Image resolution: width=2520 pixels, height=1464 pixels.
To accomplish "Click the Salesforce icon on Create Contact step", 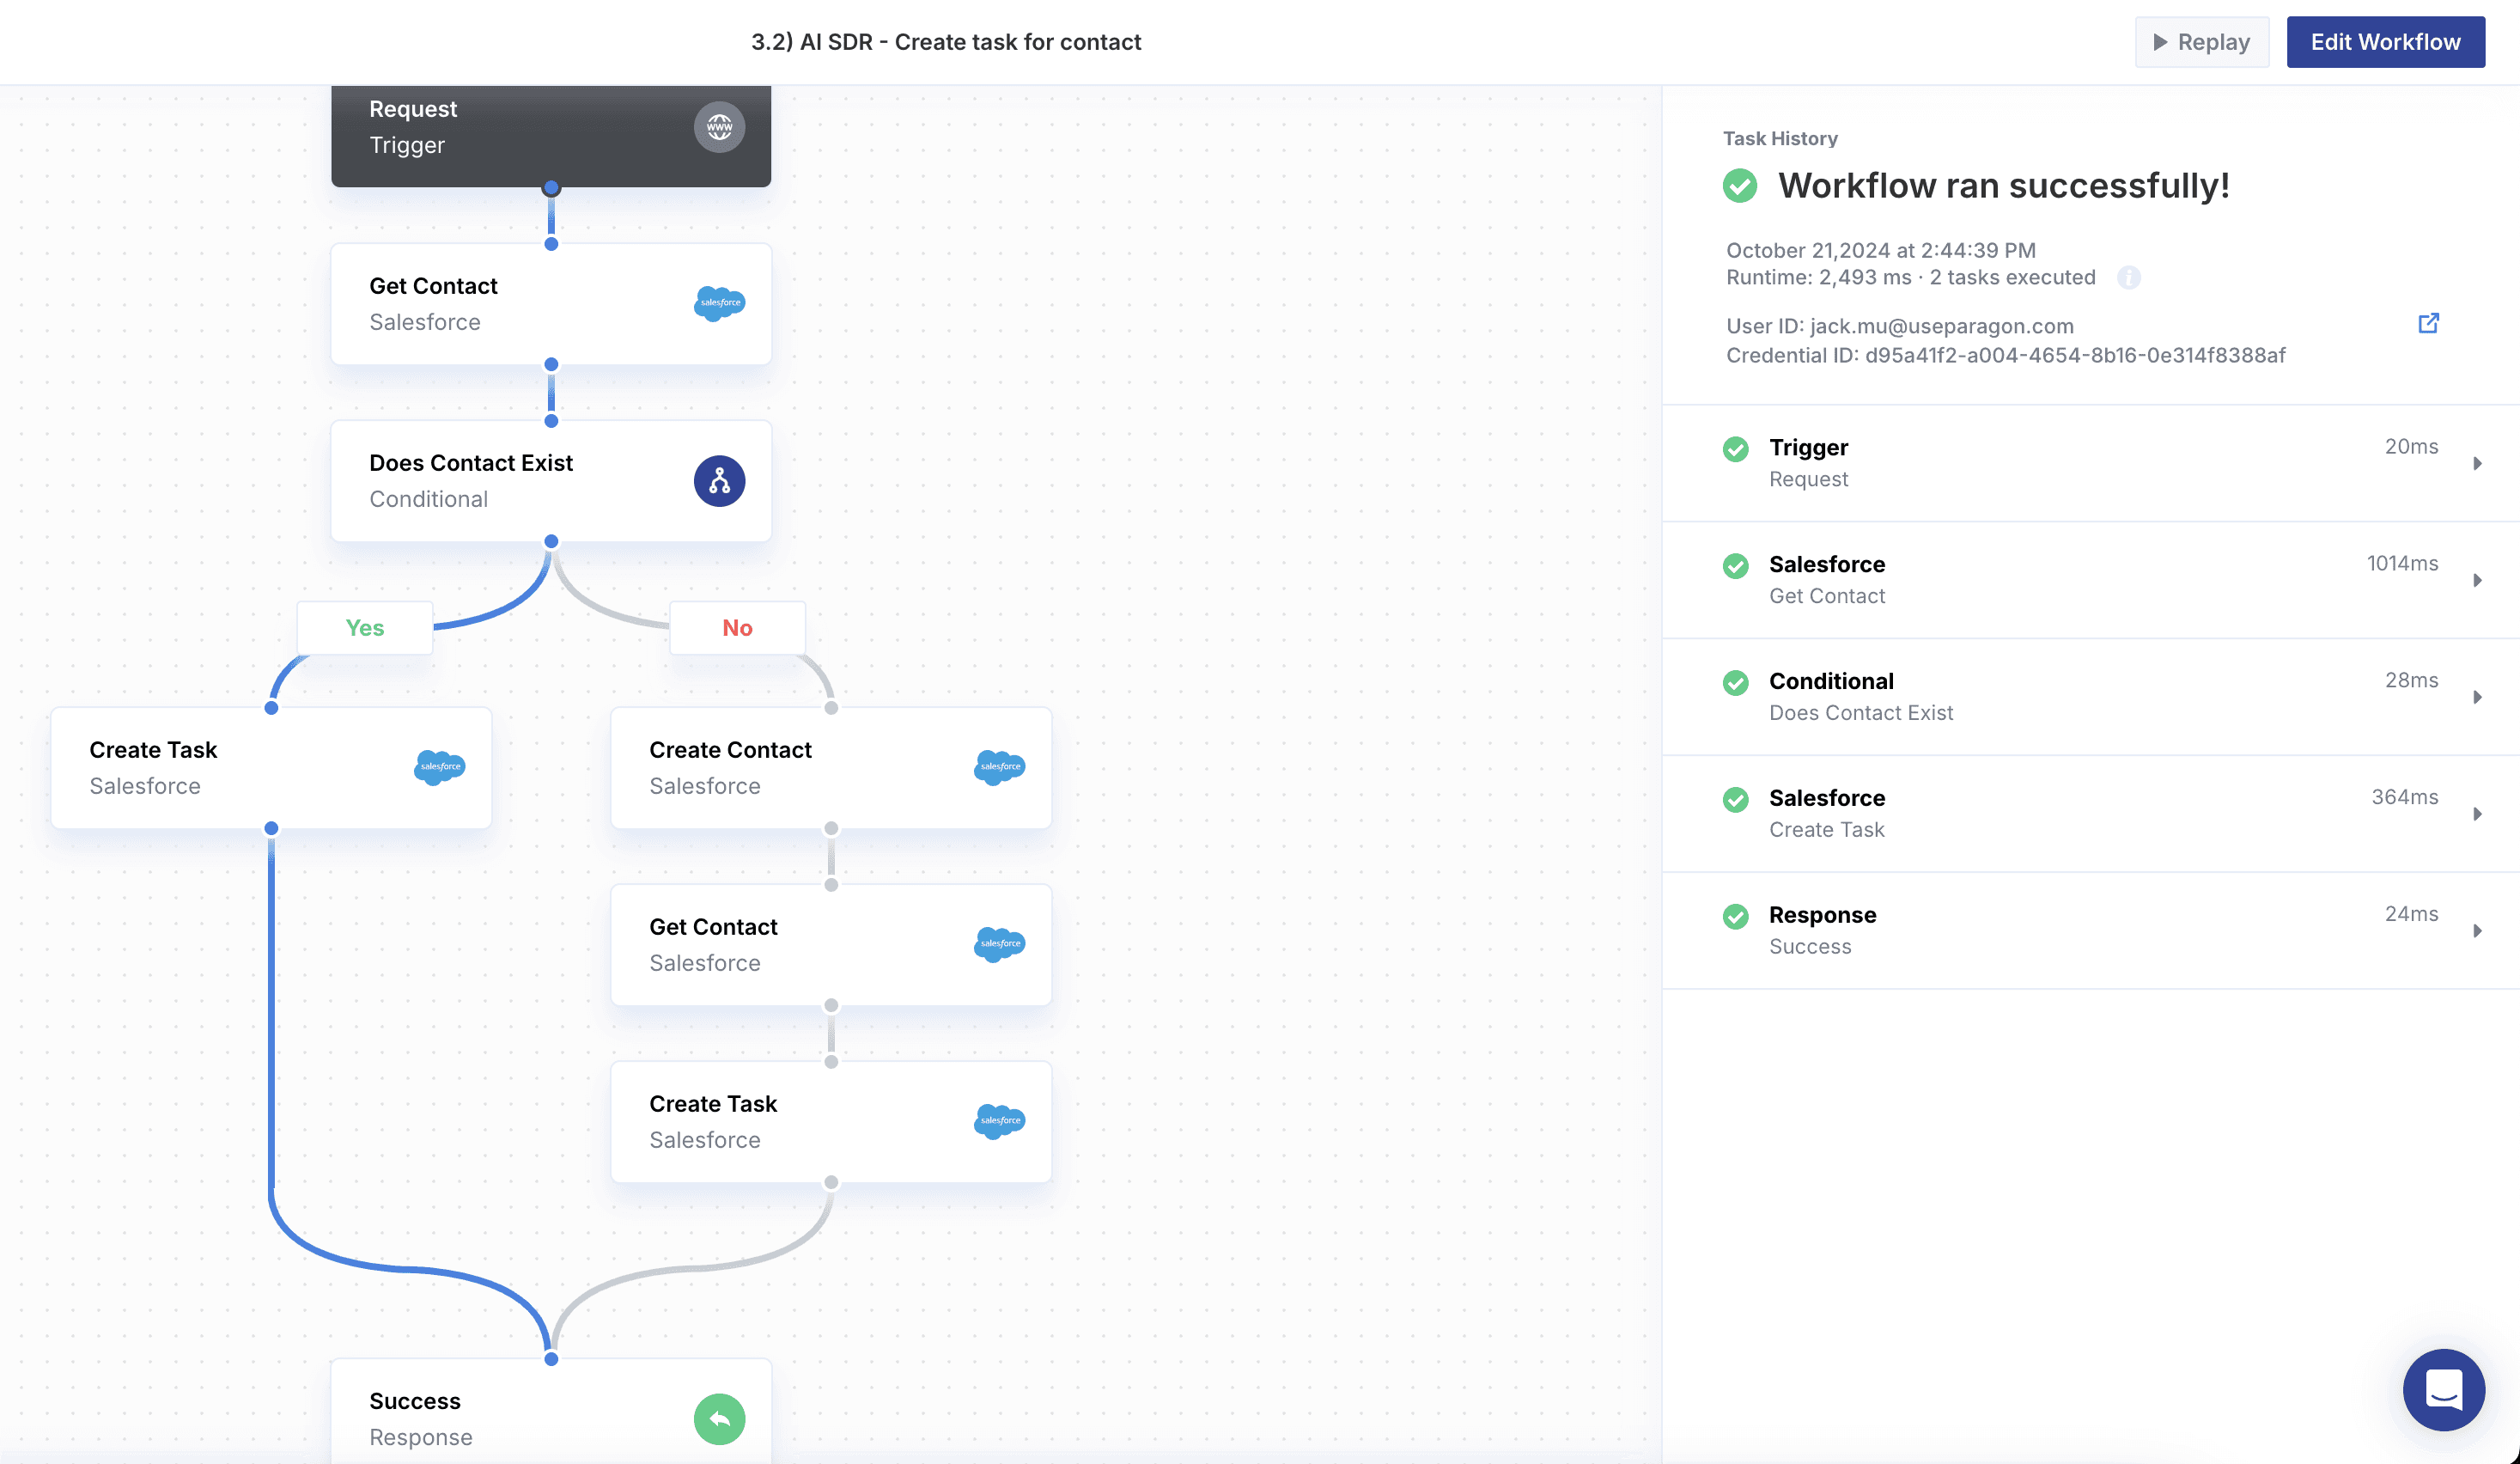I will coord(999,767).
